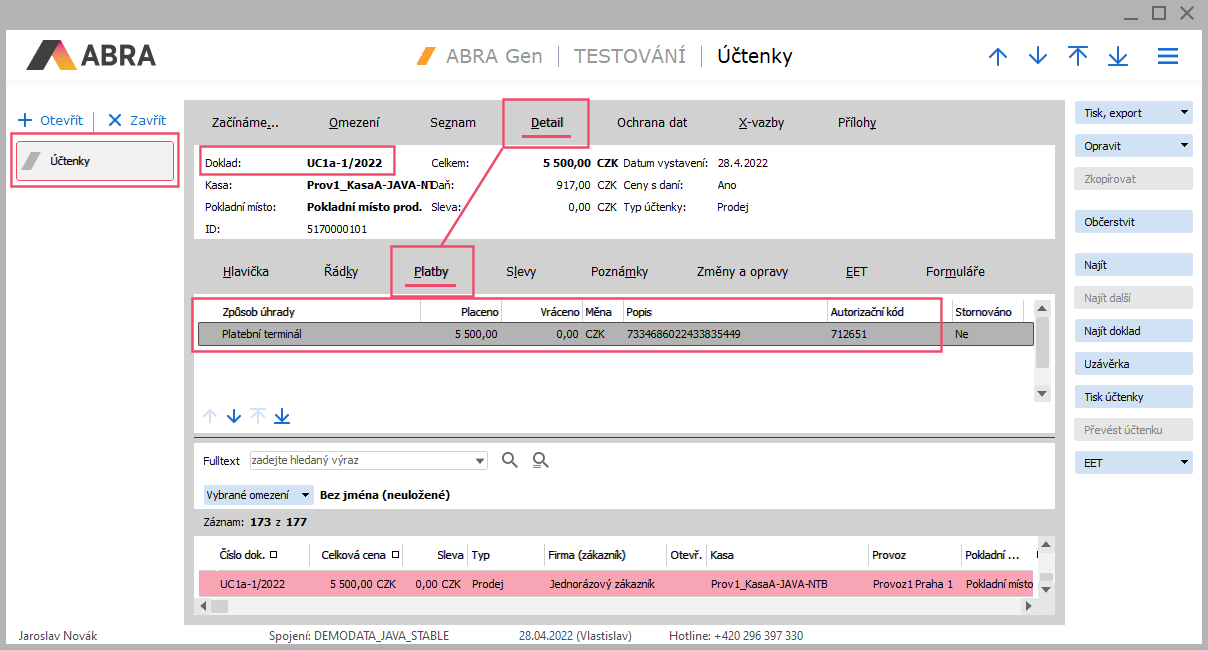Jump to last record with top-bar arrow
This screenshot has height=650, width=1208.
pos(1118,57)
